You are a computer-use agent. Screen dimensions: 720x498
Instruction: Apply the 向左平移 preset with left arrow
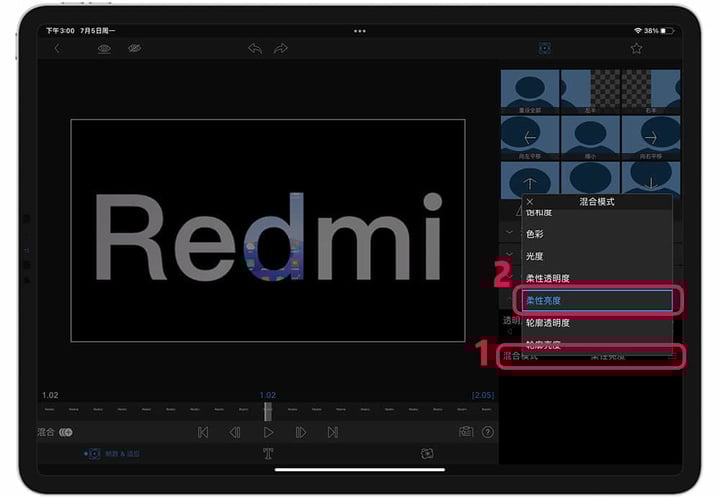point(530,137)
